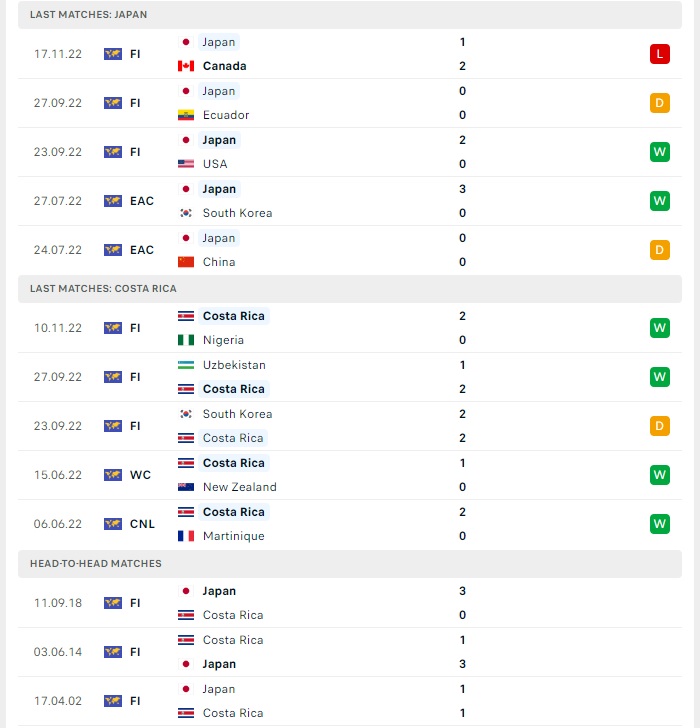Screen dimensions: 700x728
Task: Click the red L result badge
Action: click(659, 54)
